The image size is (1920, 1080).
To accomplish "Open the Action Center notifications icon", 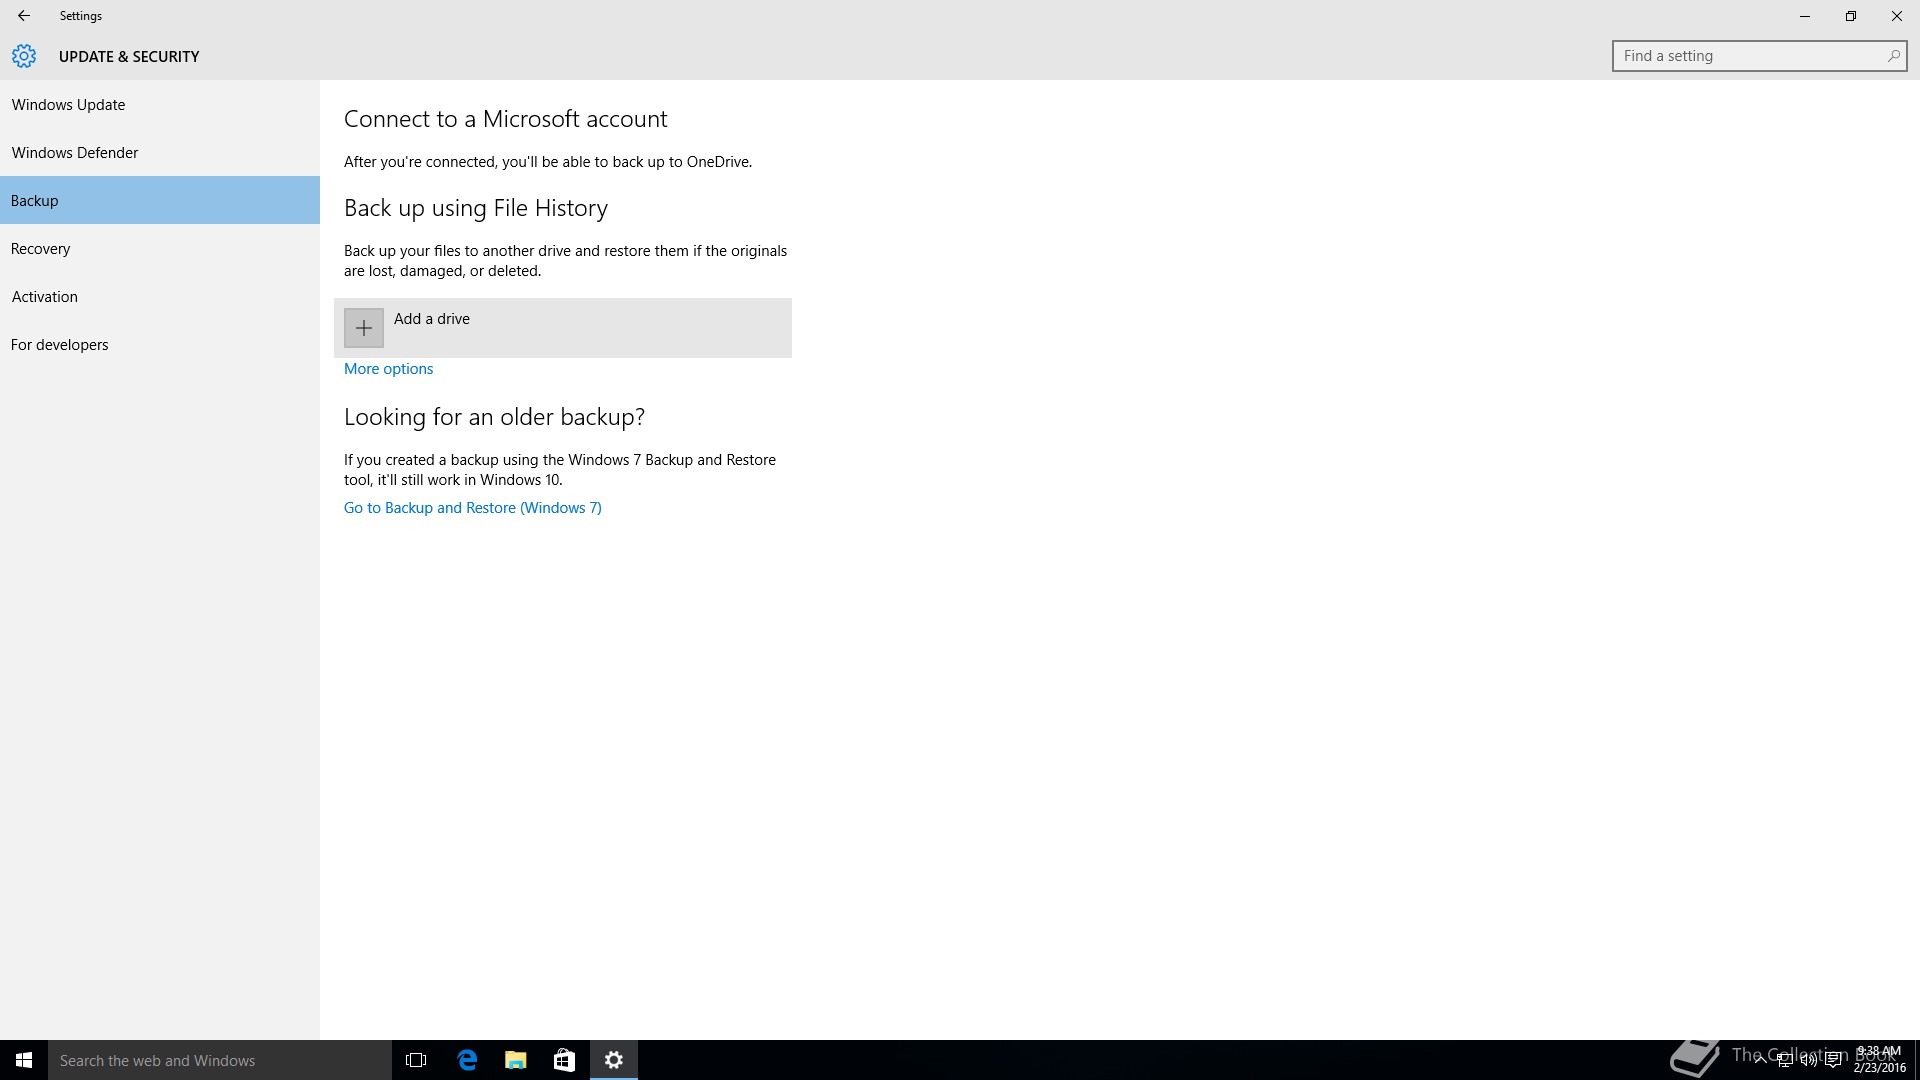I will click(x=1833, y=1061).
